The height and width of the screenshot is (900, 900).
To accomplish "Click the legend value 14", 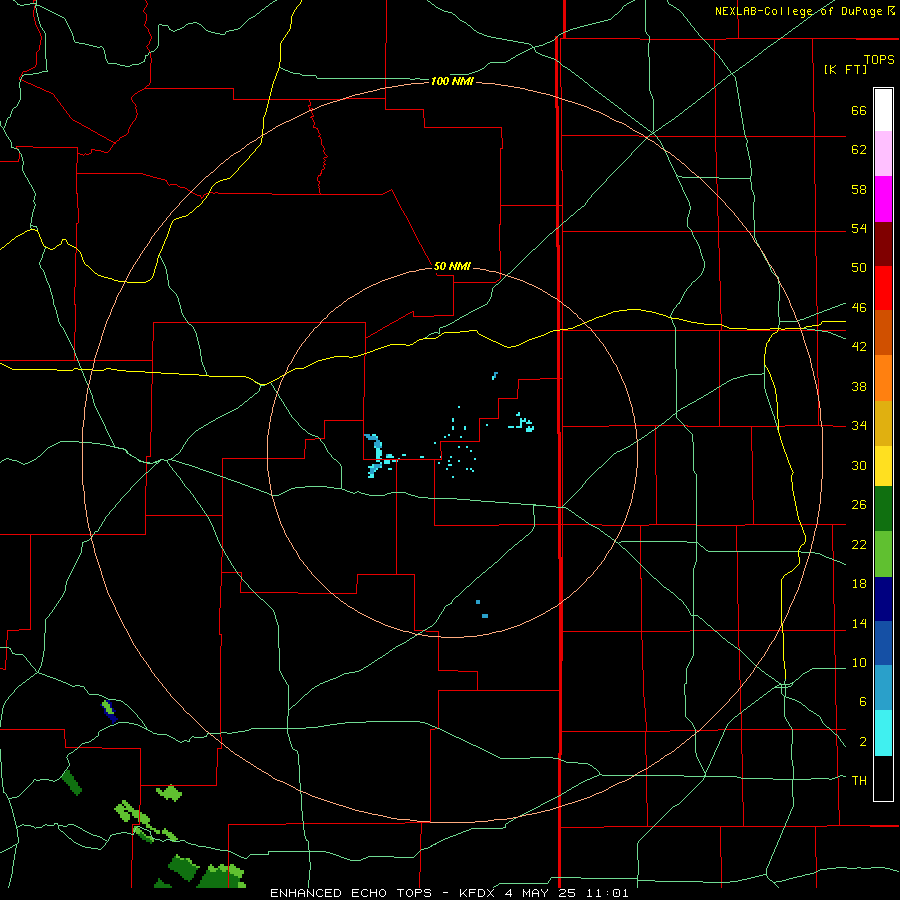I will point(859,623).
